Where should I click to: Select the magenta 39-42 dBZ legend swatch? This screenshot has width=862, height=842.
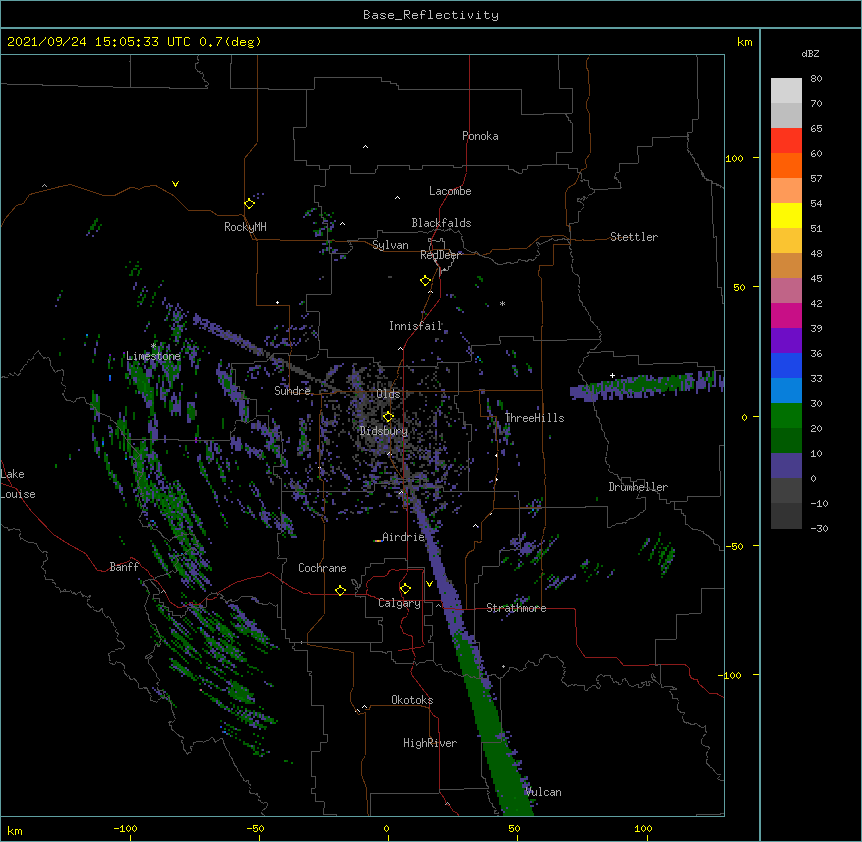click(786, 316)
